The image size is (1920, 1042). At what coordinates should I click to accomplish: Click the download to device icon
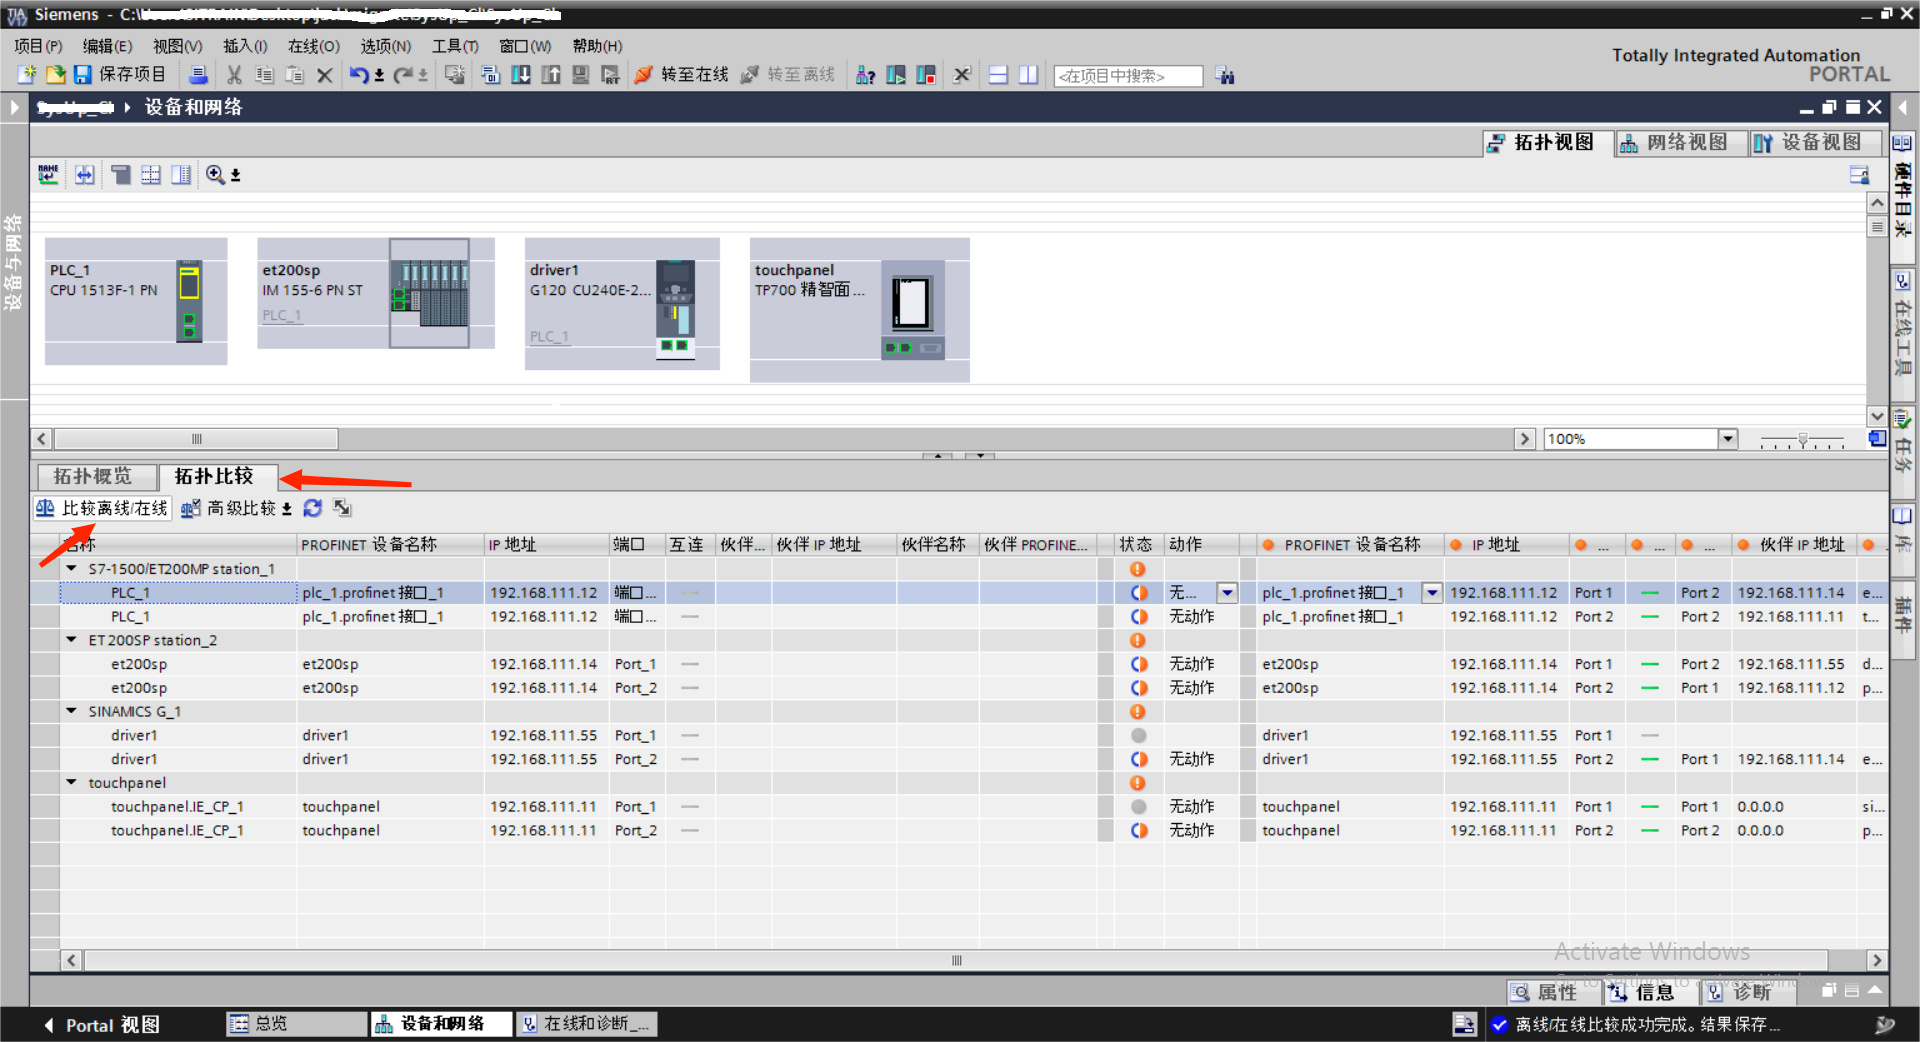point(521,75)
